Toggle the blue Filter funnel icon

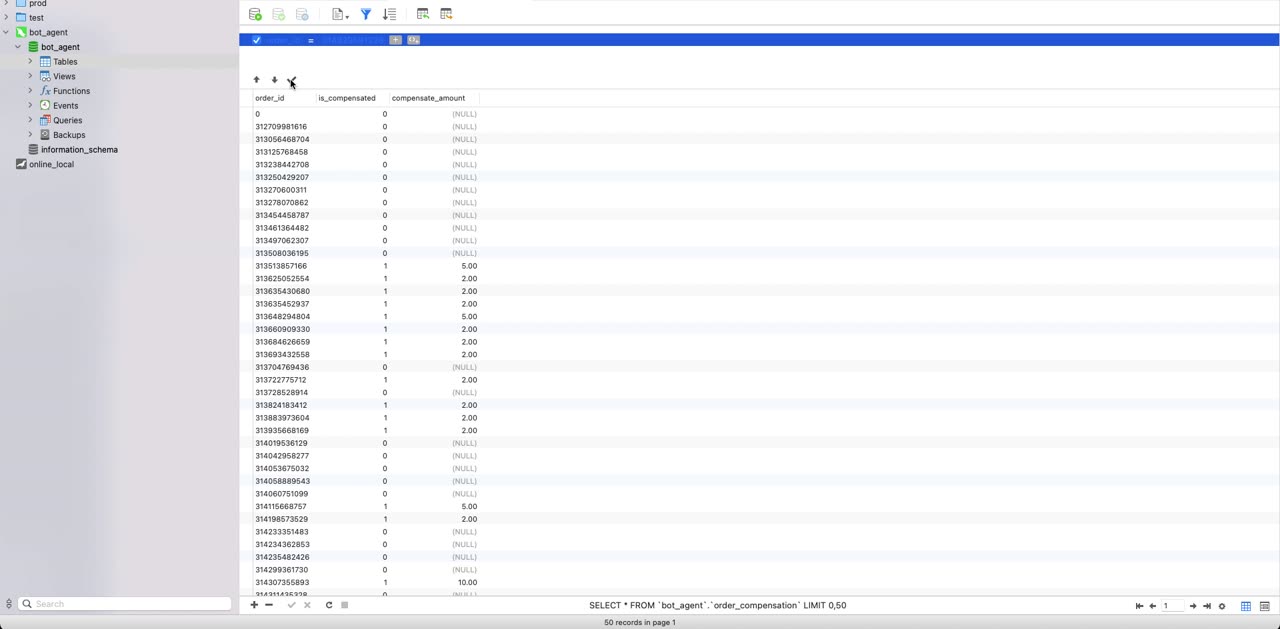[366, 14]
